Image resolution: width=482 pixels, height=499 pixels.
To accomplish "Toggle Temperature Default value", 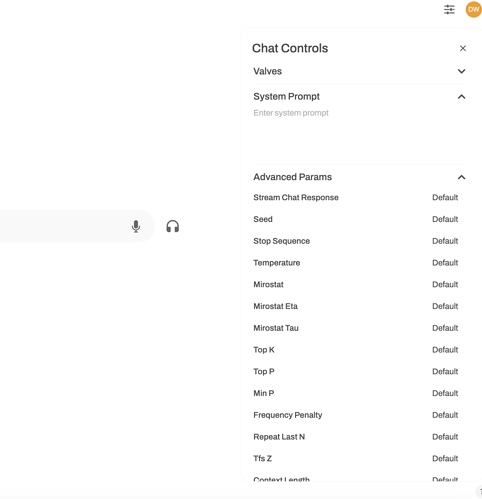I will [445, 263].
